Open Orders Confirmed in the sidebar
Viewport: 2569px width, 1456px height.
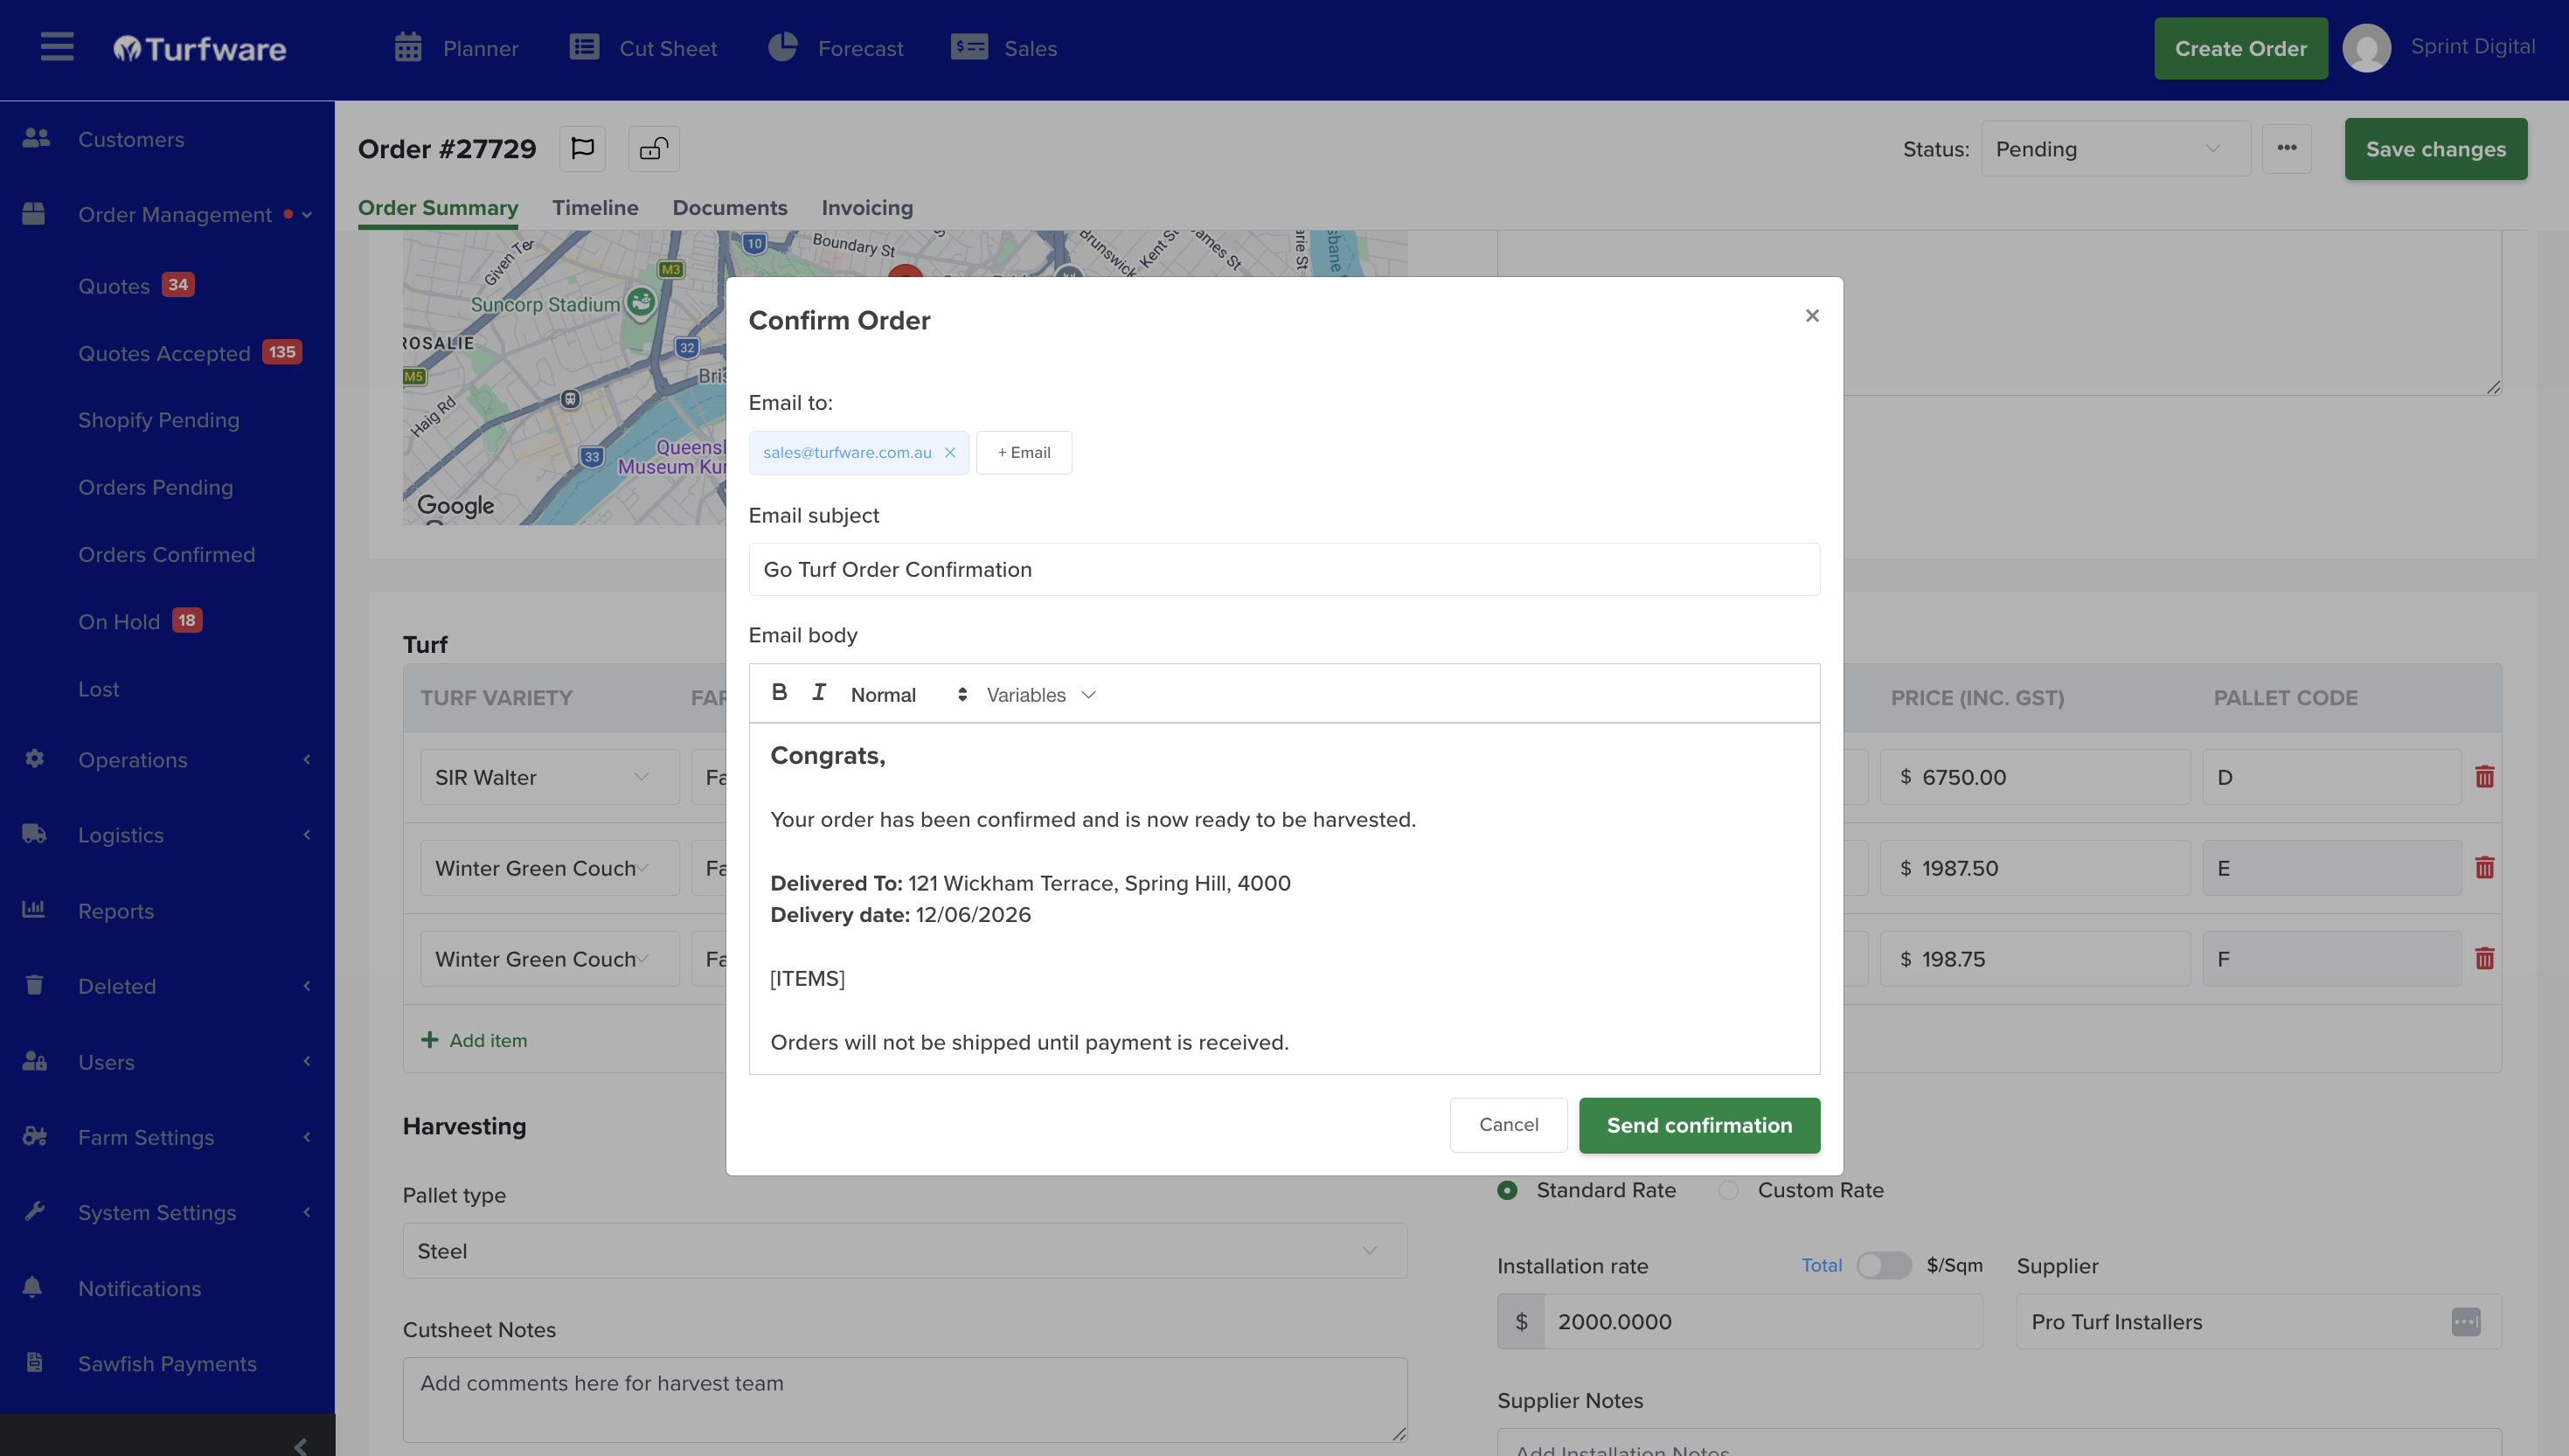166,554
